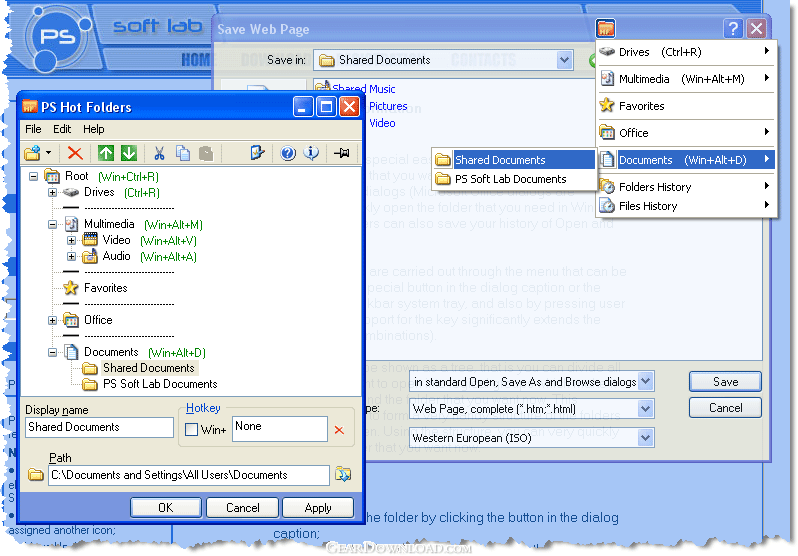The width and height of the screenshot is (798, 556).
Task: Collapse the Multimedia tree node
Action: click(52, 225)
